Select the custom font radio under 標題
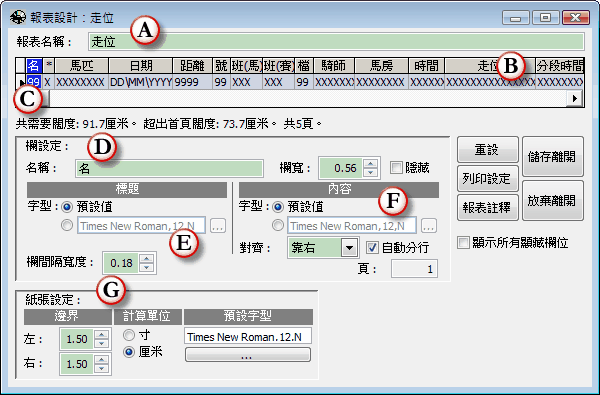Image resolution: width=600 pixels, height=395 pixels. (67, 225)
